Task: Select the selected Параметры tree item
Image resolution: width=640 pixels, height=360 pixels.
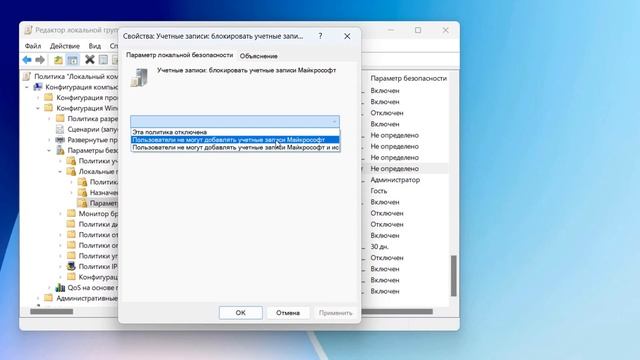Action: [104, 203]
